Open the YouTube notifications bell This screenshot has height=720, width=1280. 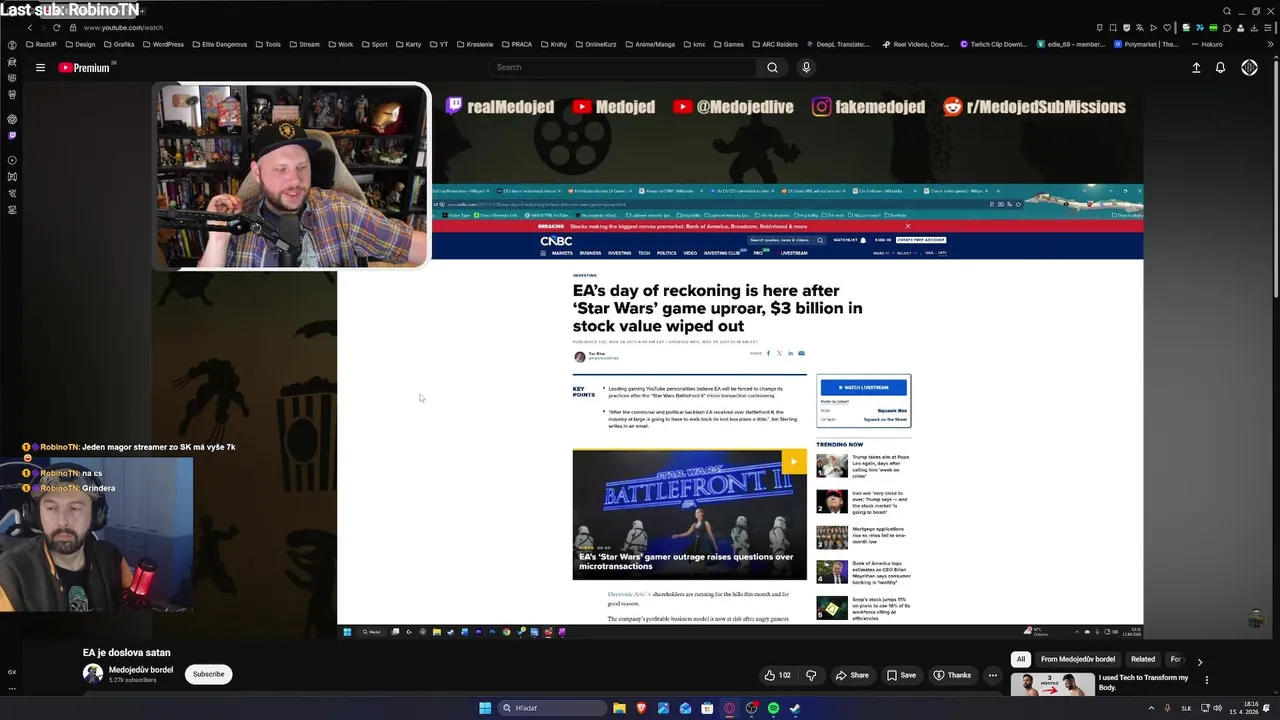point(1220,68)
